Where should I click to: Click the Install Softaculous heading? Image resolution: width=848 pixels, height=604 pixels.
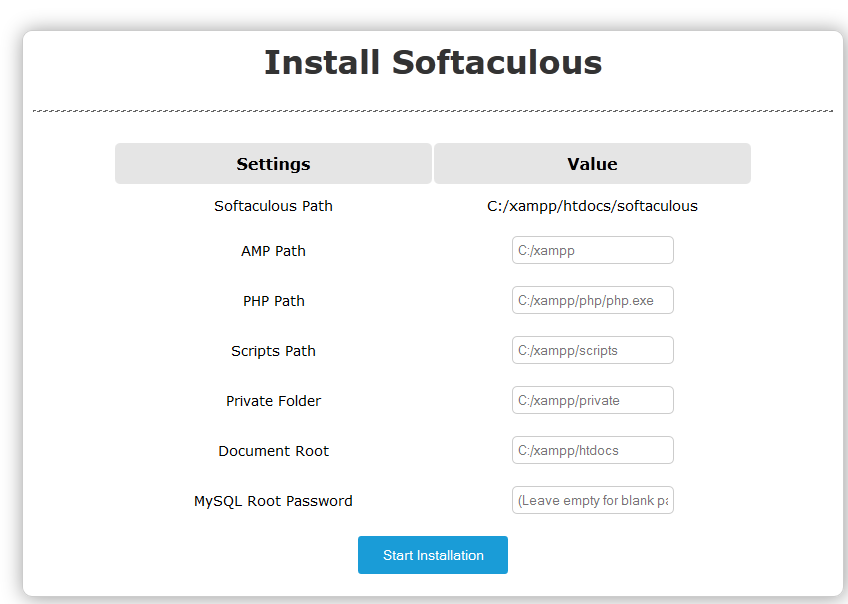click(x=433, y=62)
